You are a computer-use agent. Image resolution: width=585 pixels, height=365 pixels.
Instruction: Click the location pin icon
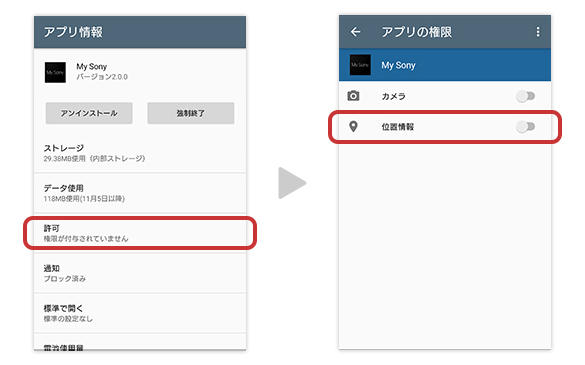(353, 127)
